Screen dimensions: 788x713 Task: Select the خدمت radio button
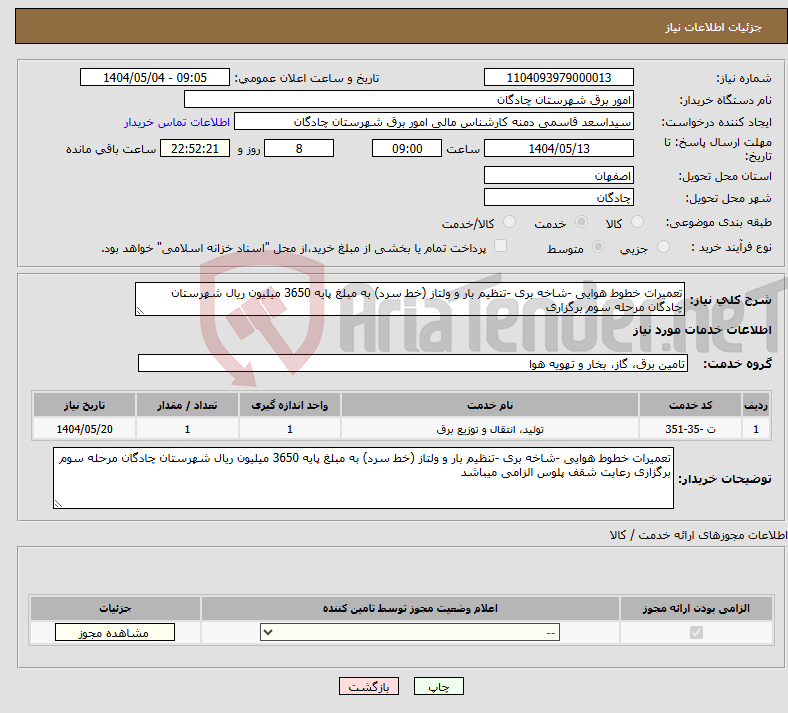pos(581,222)
